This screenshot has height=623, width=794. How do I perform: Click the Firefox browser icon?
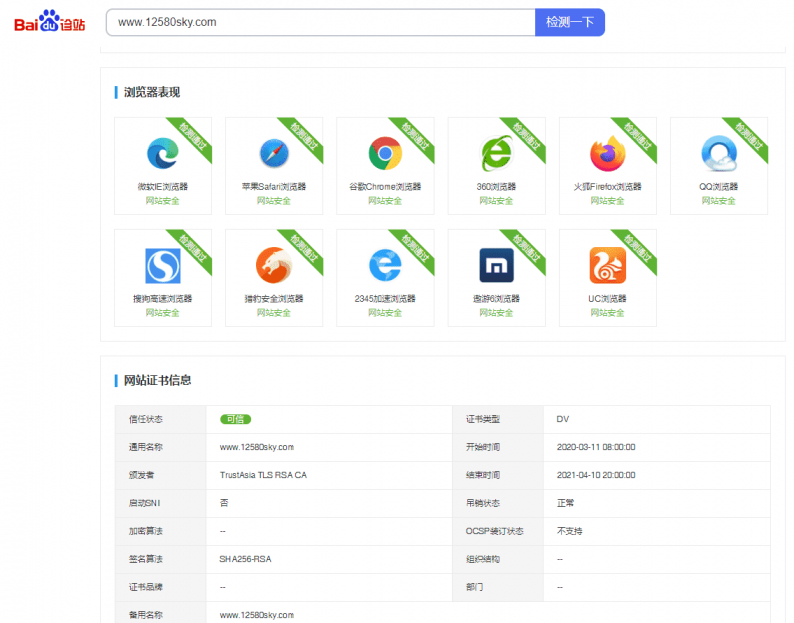[608, 153]
